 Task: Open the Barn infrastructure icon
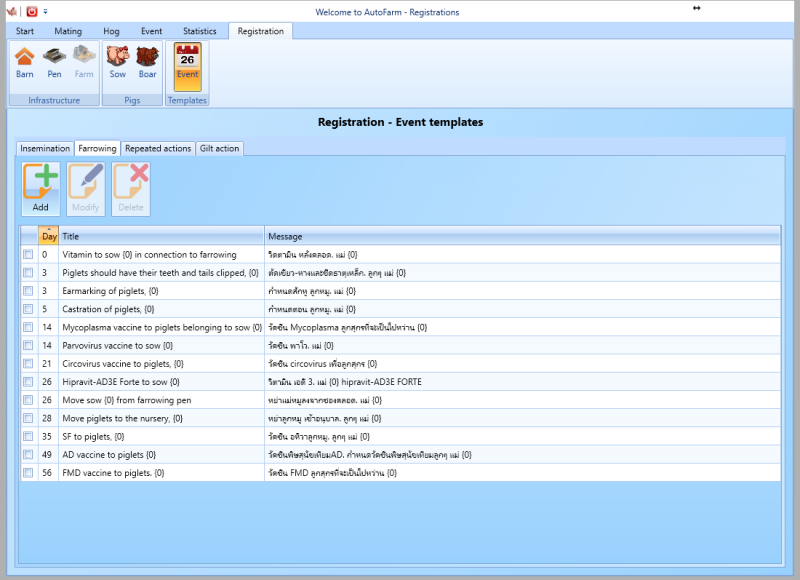[x=24, y=62]
